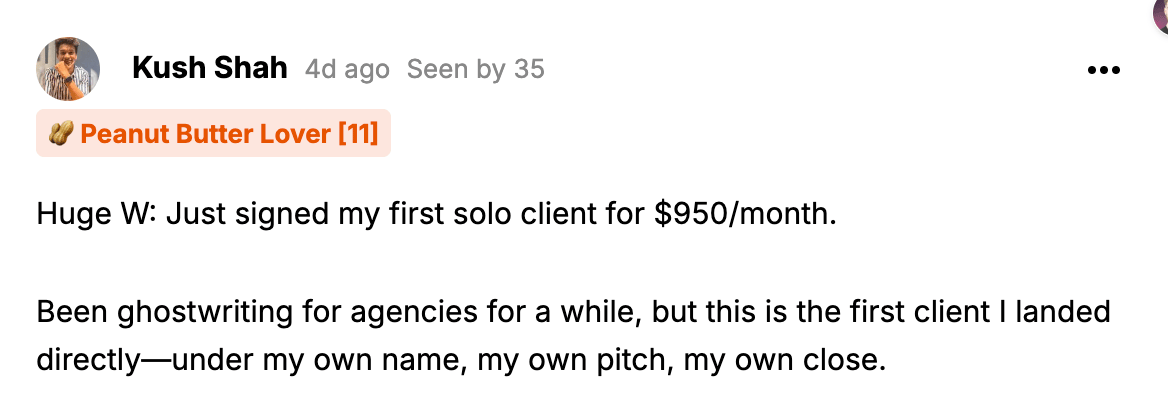Click the "my own close." ending text

tap(784, 361)
